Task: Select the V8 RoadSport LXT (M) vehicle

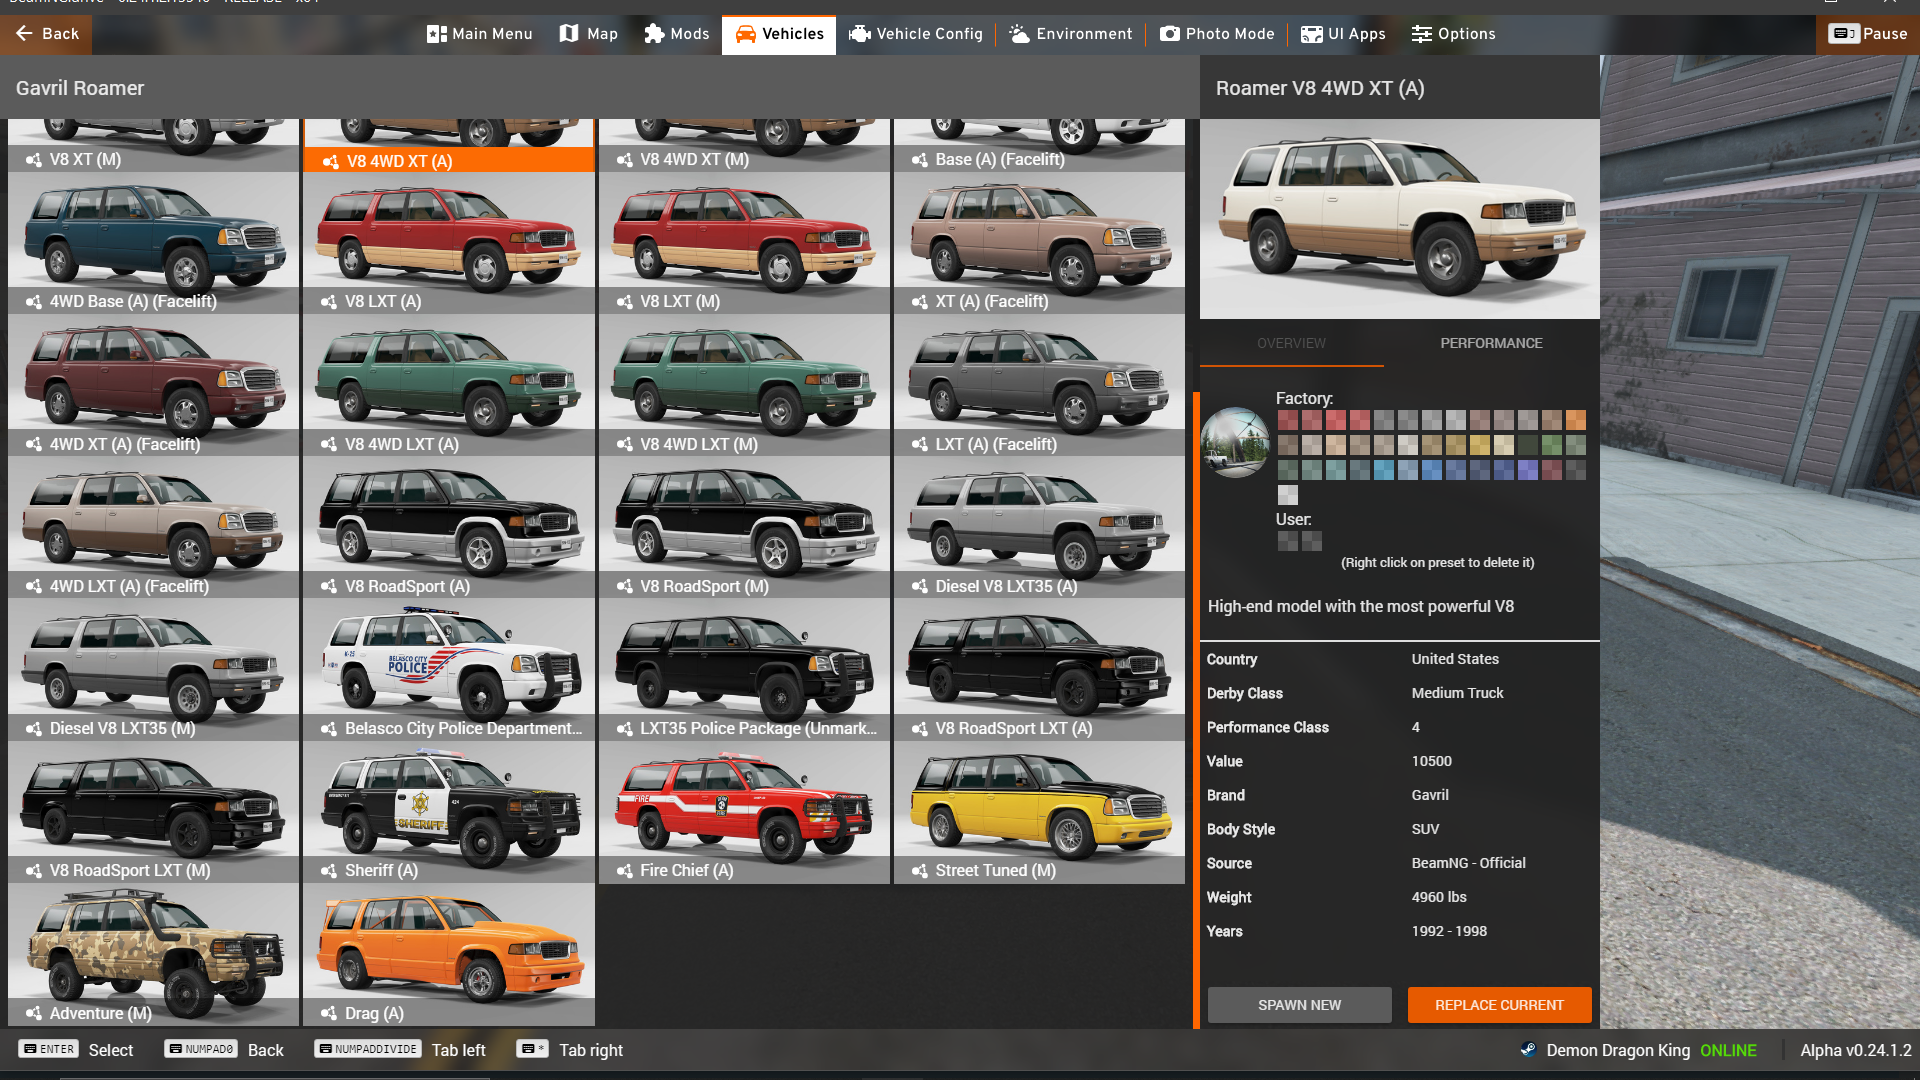Action: (153, 812)
